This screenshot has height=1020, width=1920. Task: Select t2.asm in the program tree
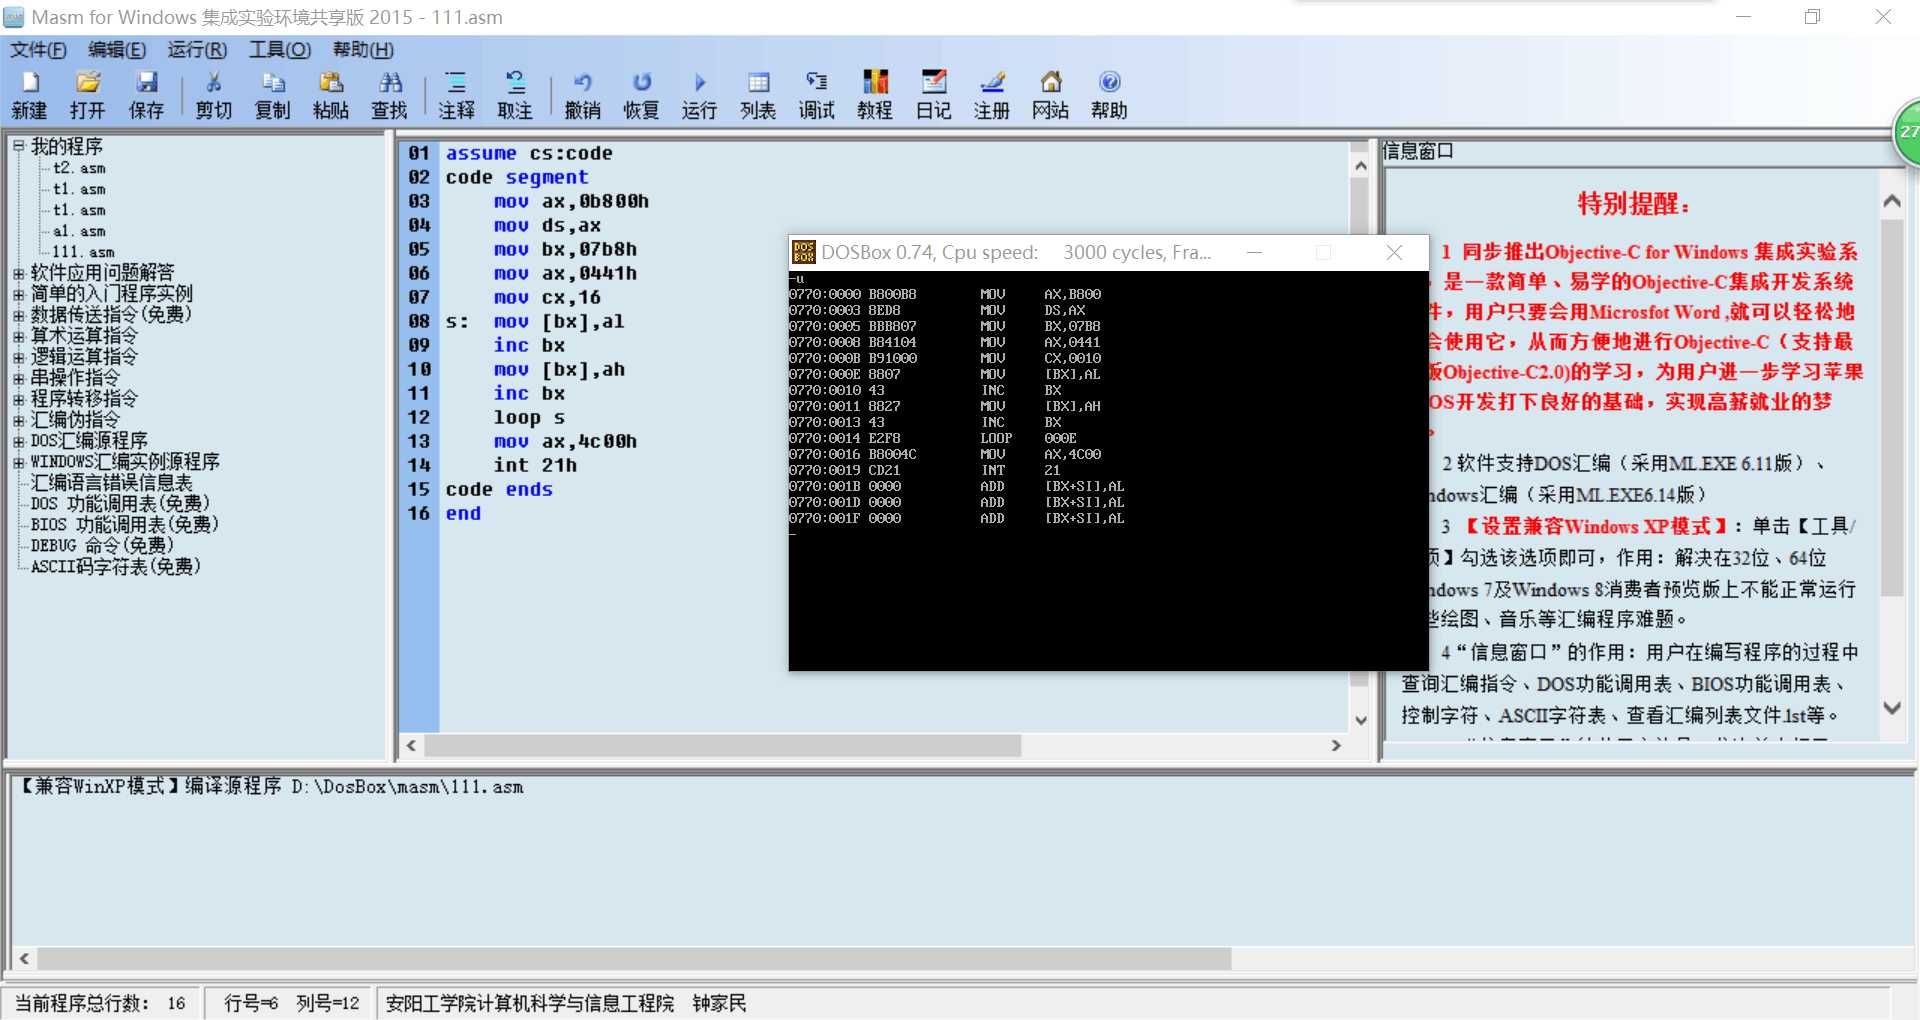(x=79, y=168)
